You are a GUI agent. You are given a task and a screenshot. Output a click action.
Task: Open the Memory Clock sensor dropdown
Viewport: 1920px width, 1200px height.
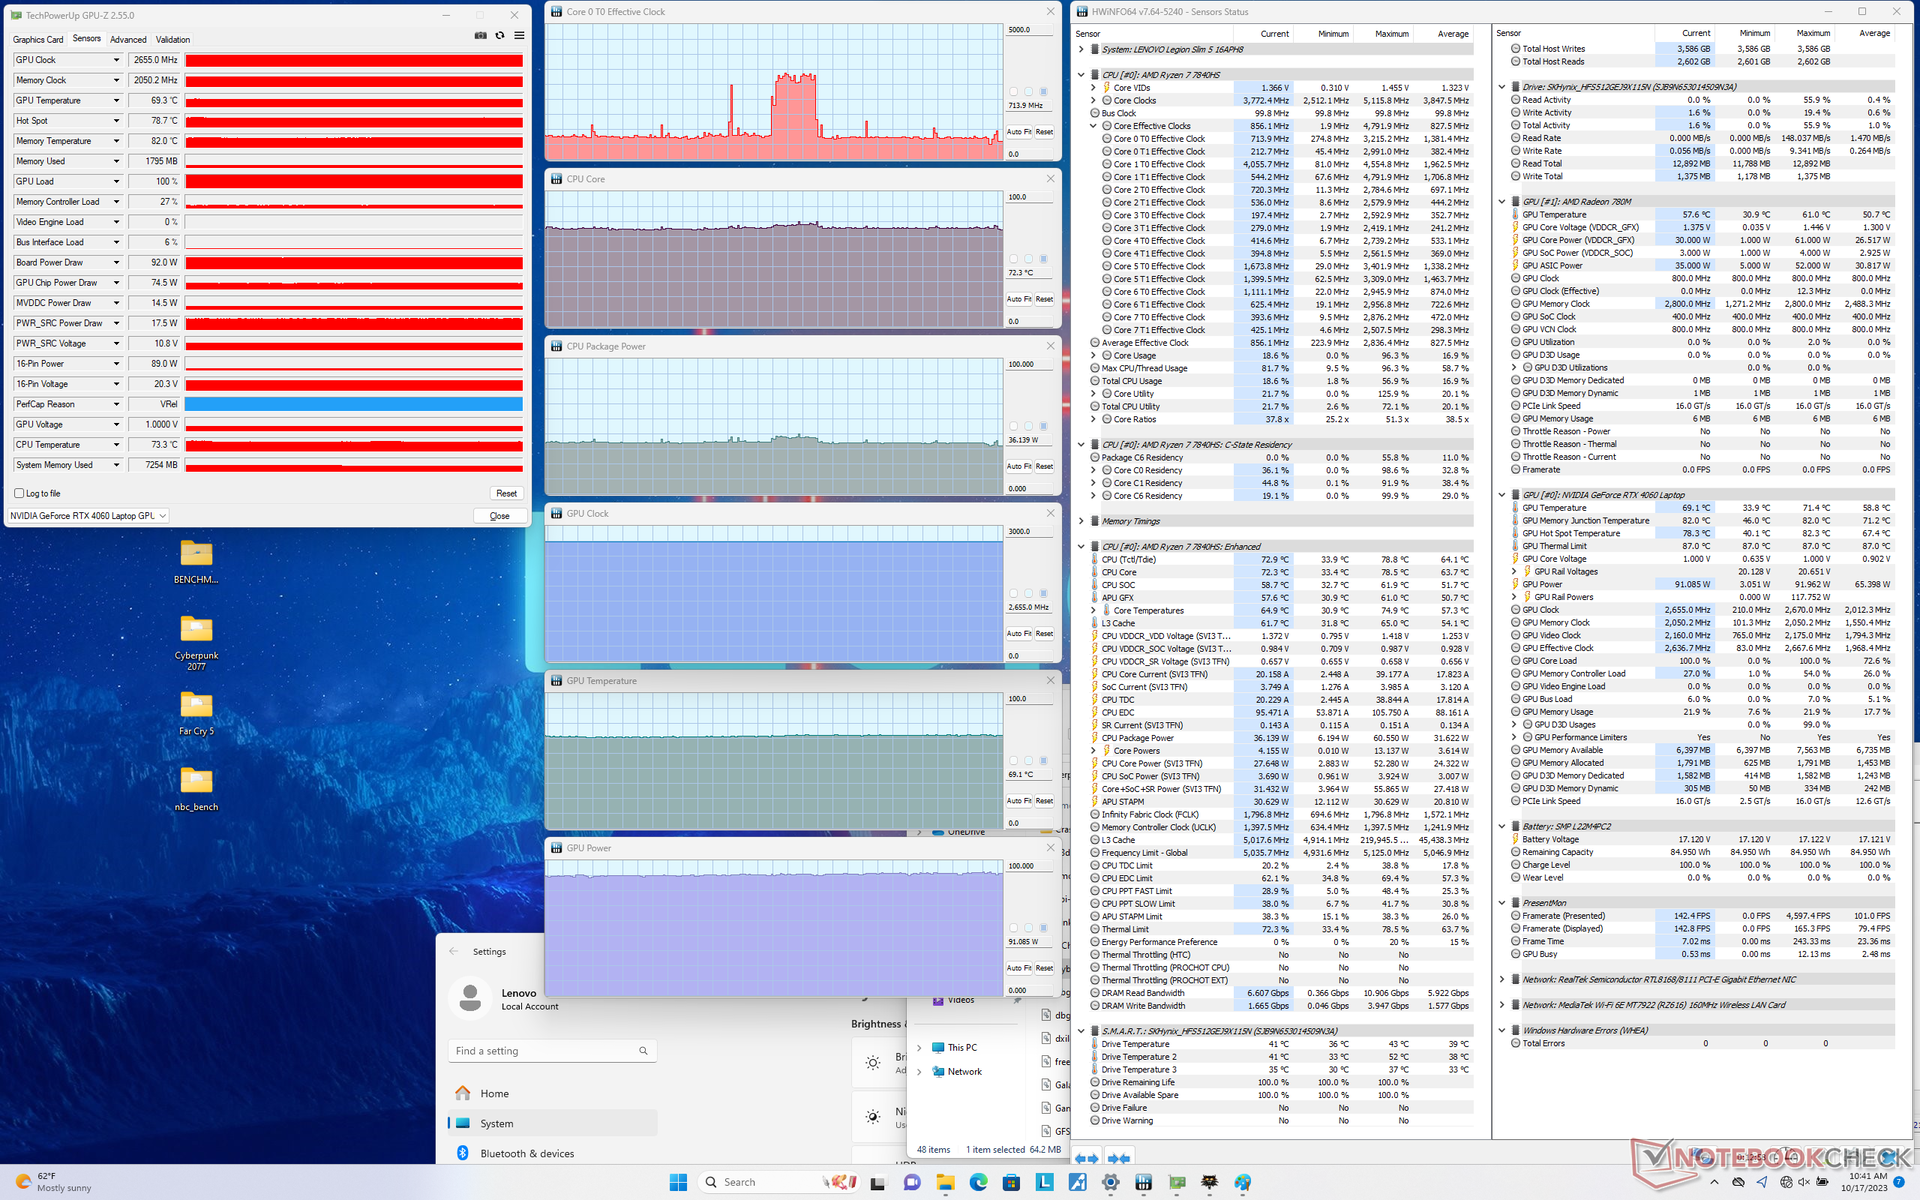click(x=116, y=80)
